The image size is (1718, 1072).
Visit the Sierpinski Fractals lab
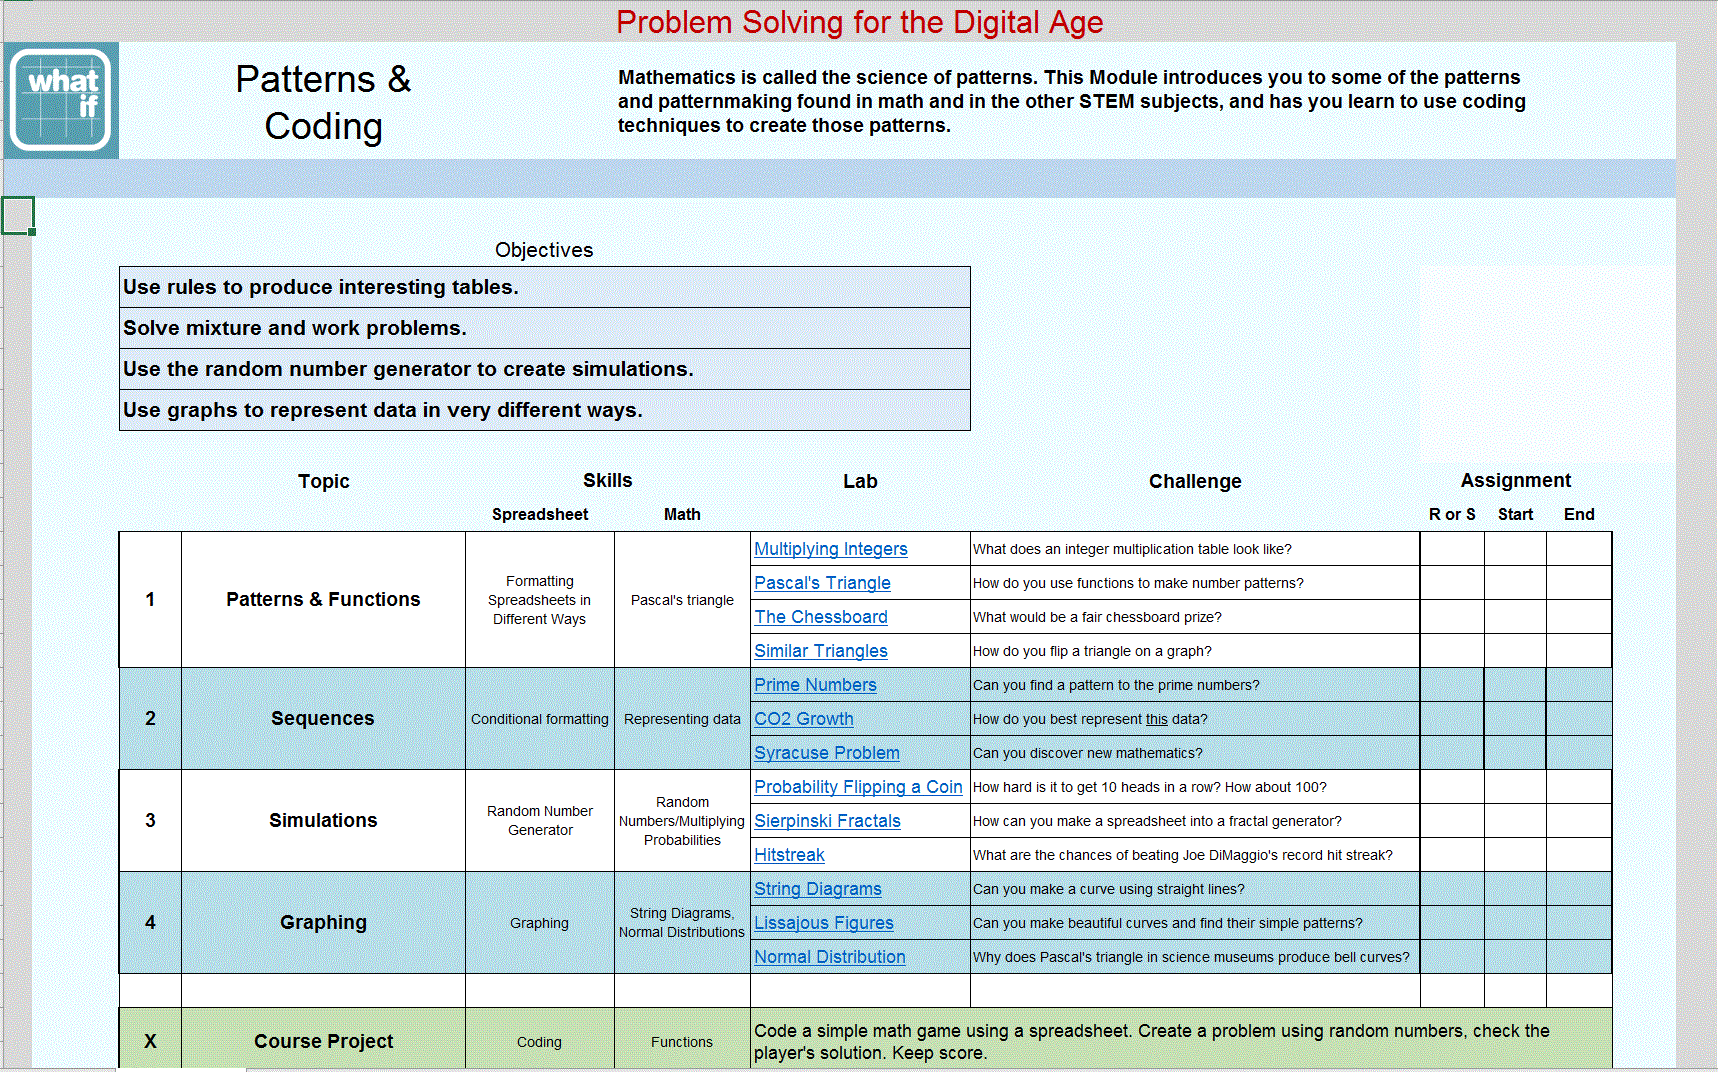pyautogui.click(x=827, y=821)
